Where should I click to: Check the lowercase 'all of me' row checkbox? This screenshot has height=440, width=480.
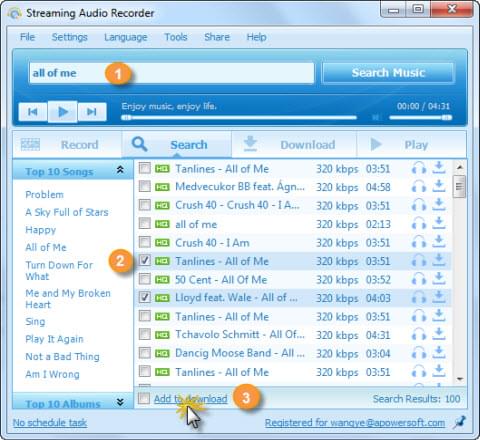[145, 223]
